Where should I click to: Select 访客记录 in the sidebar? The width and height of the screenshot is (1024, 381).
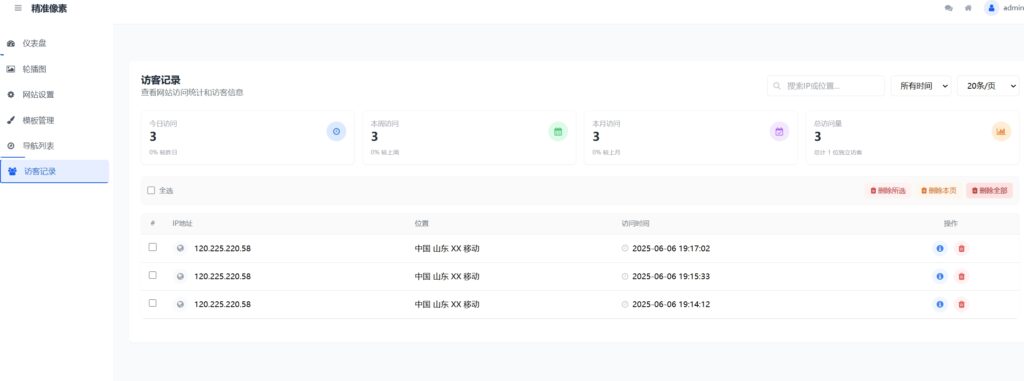[x=54, y=171]
